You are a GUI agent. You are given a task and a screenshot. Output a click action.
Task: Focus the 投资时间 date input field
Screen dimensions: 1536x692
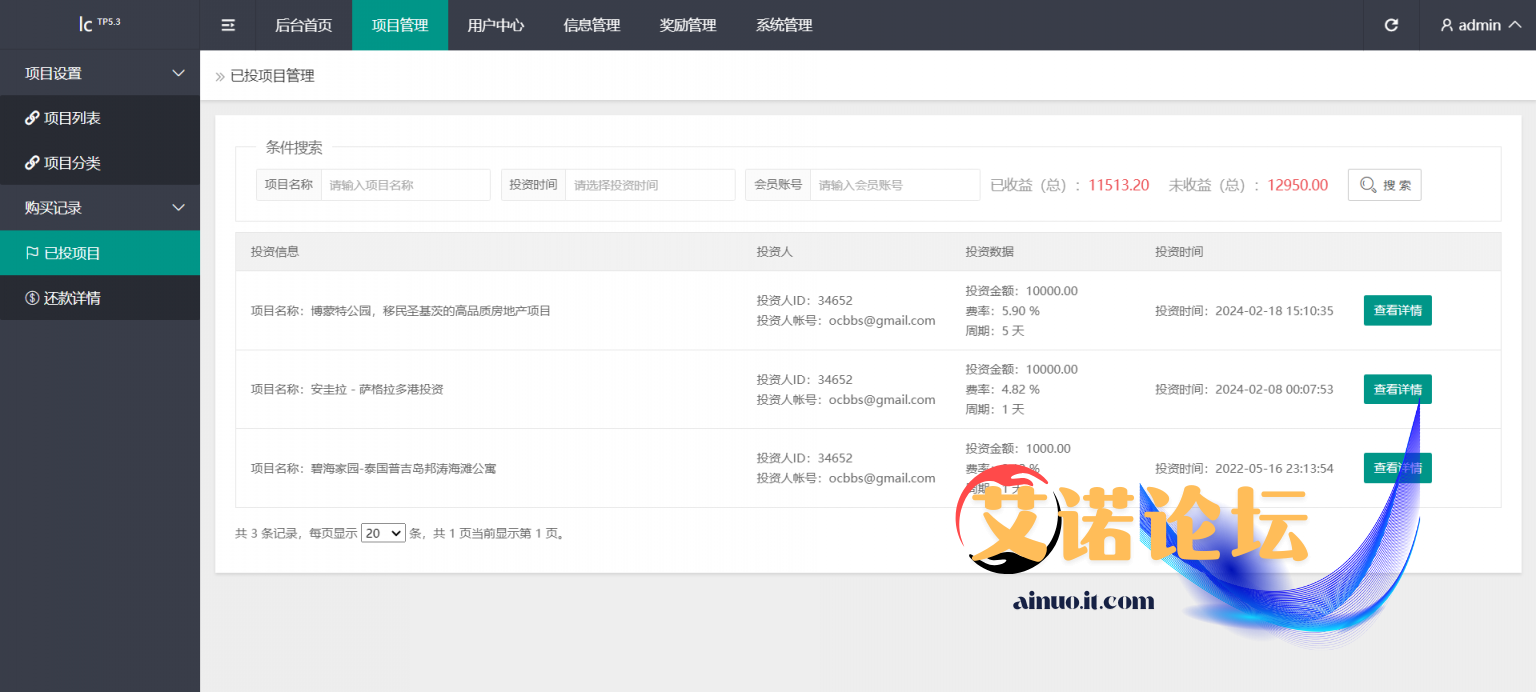pyautogui.click(x=650, y=185)
